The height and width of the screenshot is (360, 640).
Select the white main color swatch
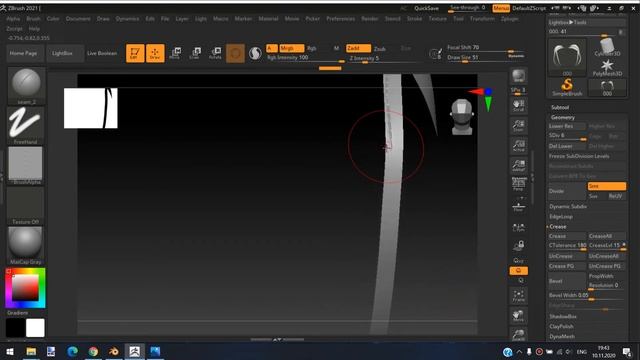click(36, 328)
